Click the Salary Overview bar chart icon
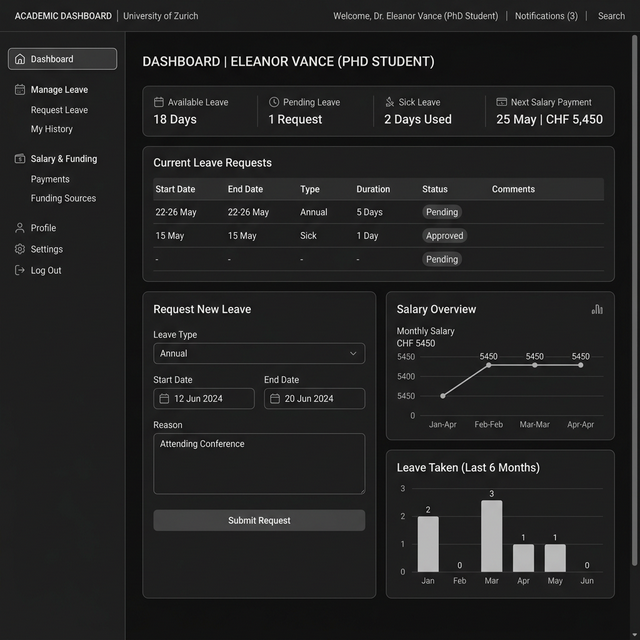Screen dimensions: 640x640 pyautogui.click(x=597, y=309)
